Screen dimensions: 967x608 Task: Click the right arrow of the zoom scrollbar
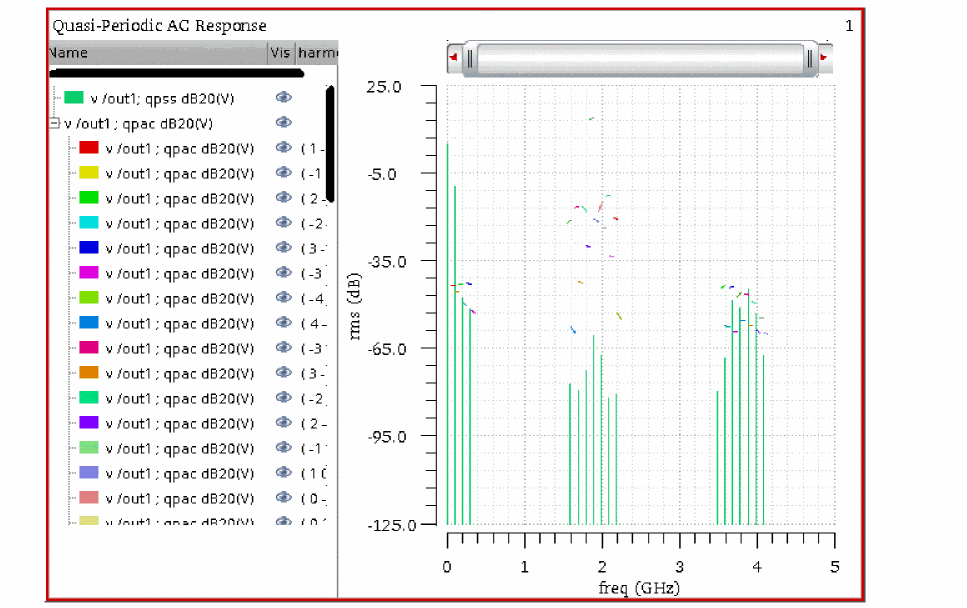[x=823, y=58]
